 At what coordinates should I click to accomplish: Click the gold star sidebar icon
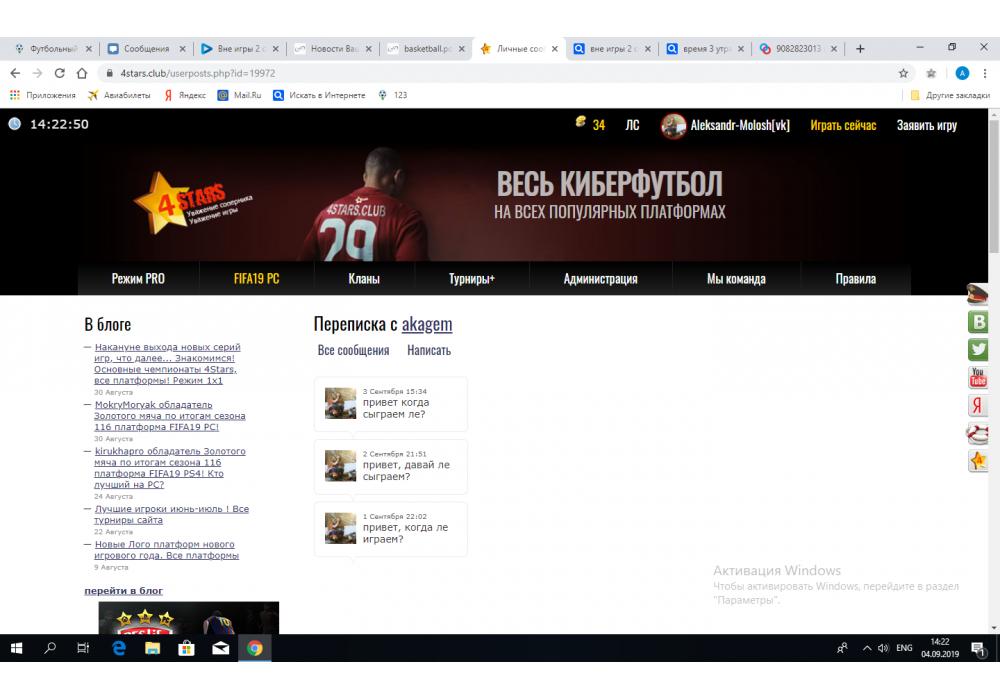coord(978,461)
